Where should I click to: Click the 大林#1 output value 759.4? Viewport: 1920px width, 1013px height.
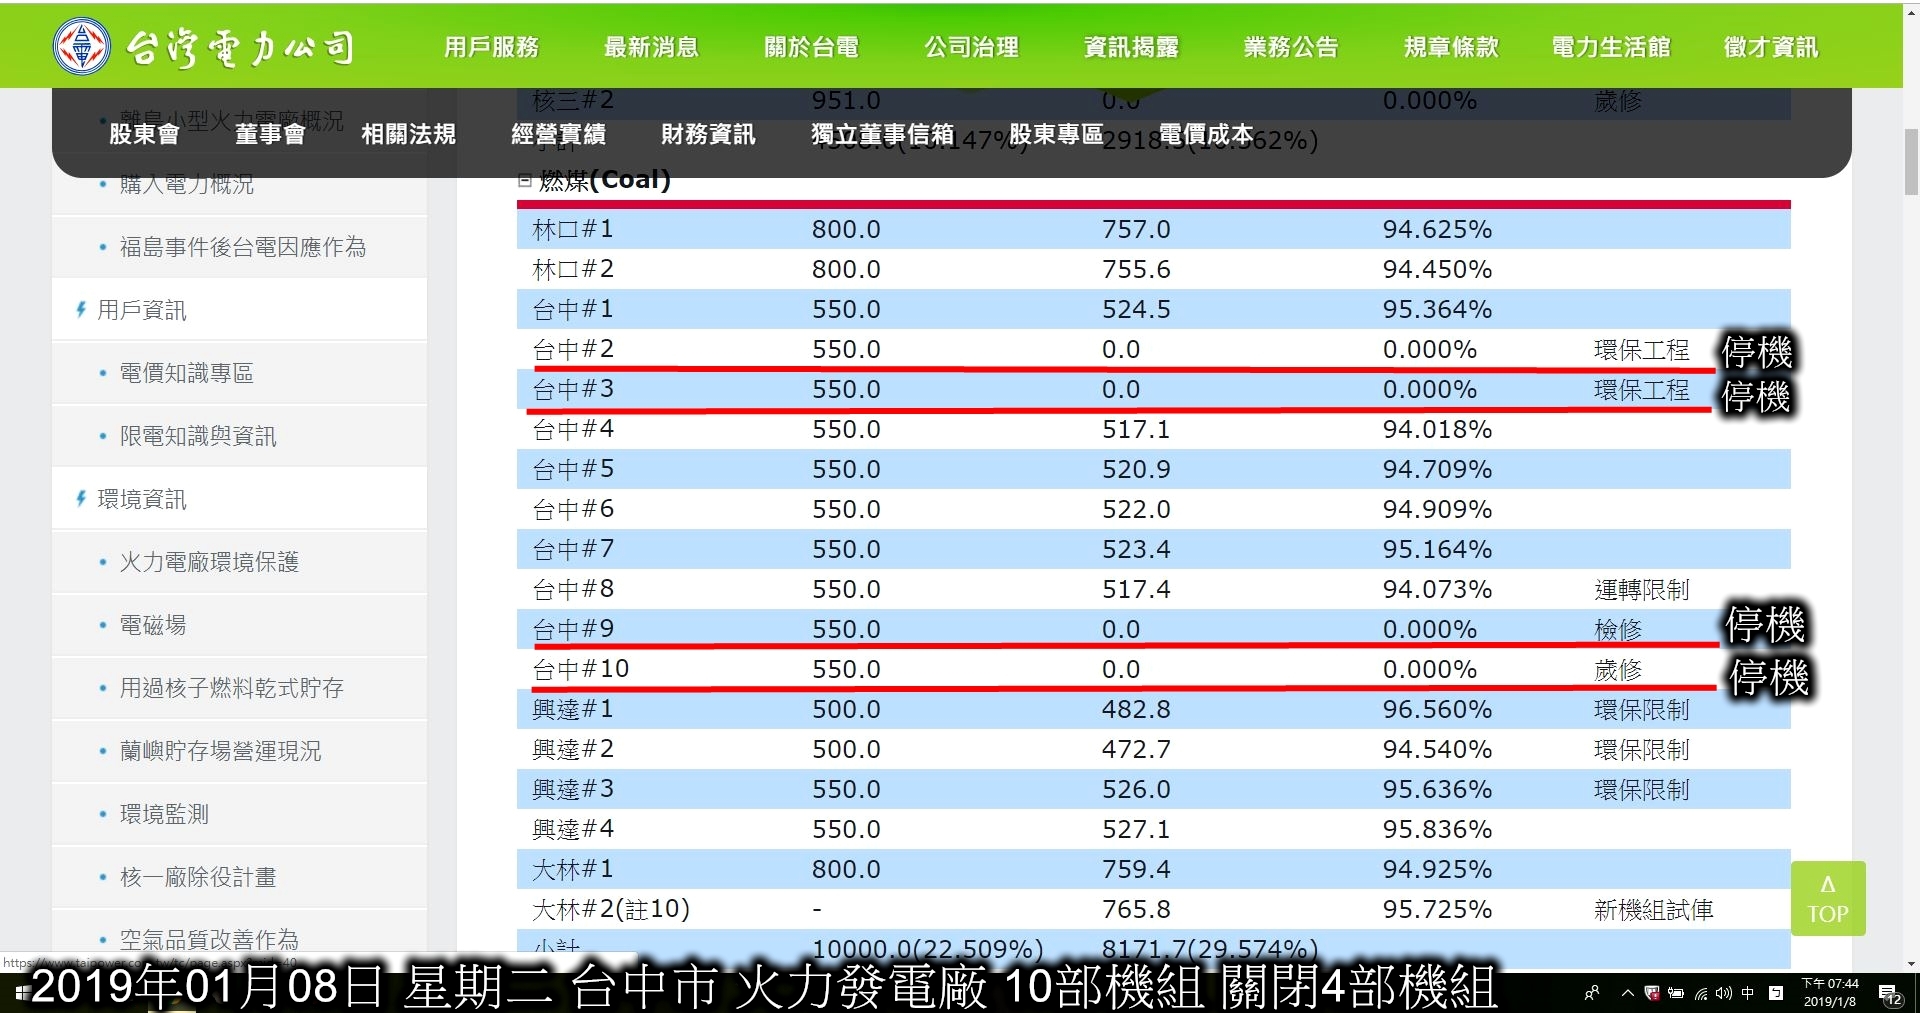coord(1136,869)
